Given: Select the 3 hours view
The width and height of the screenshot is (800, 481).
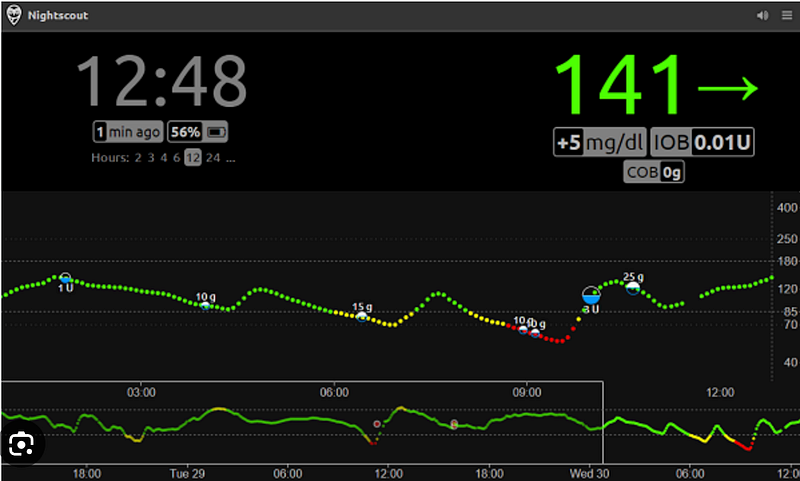Looking at the screenshot, I should pos(151,158).
